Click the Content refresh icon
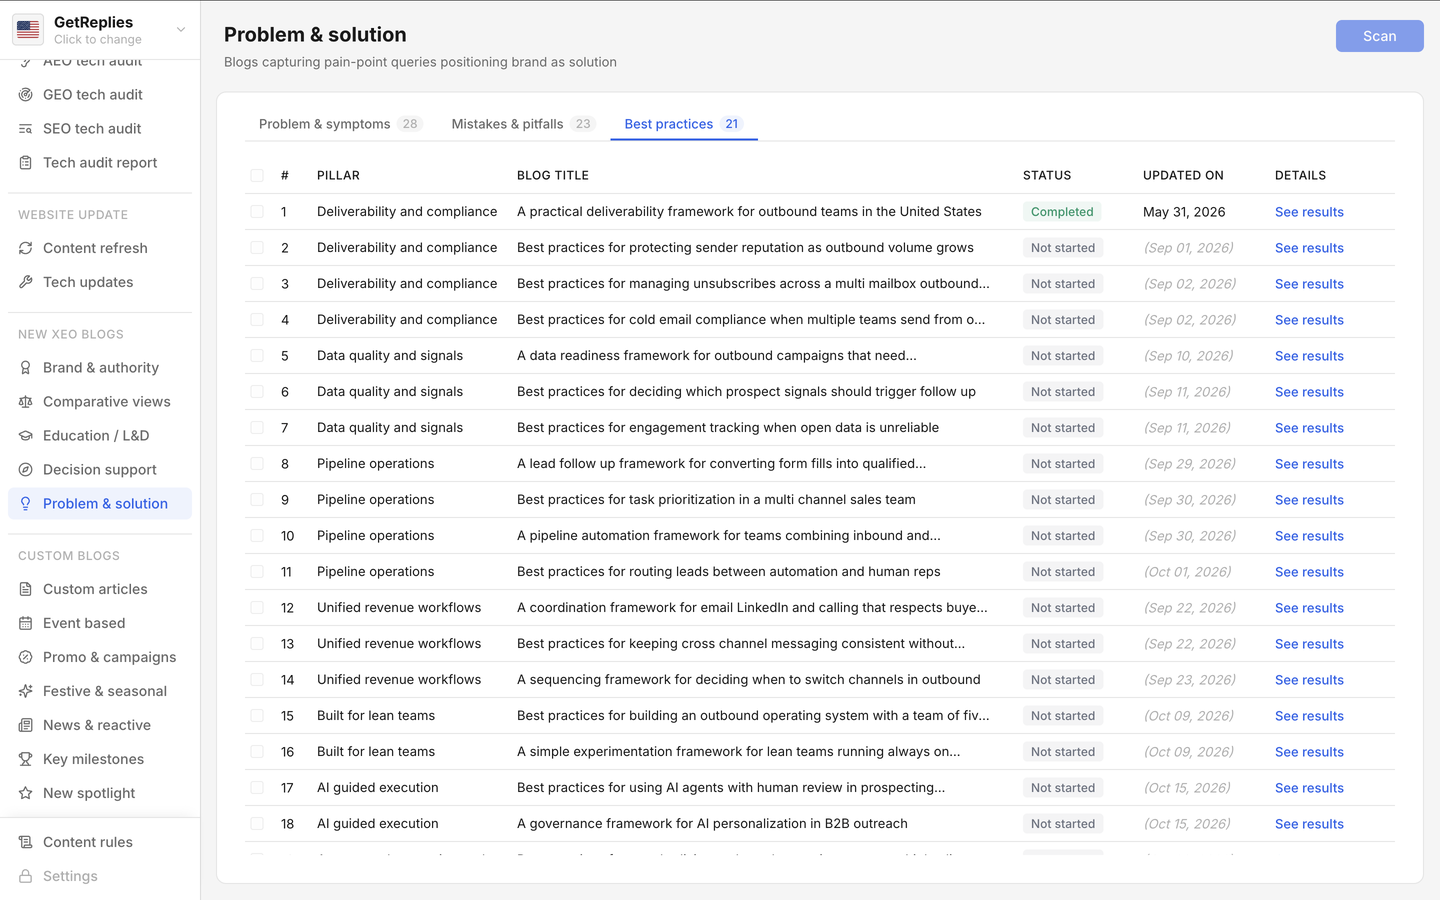 [x=26, y=248]
